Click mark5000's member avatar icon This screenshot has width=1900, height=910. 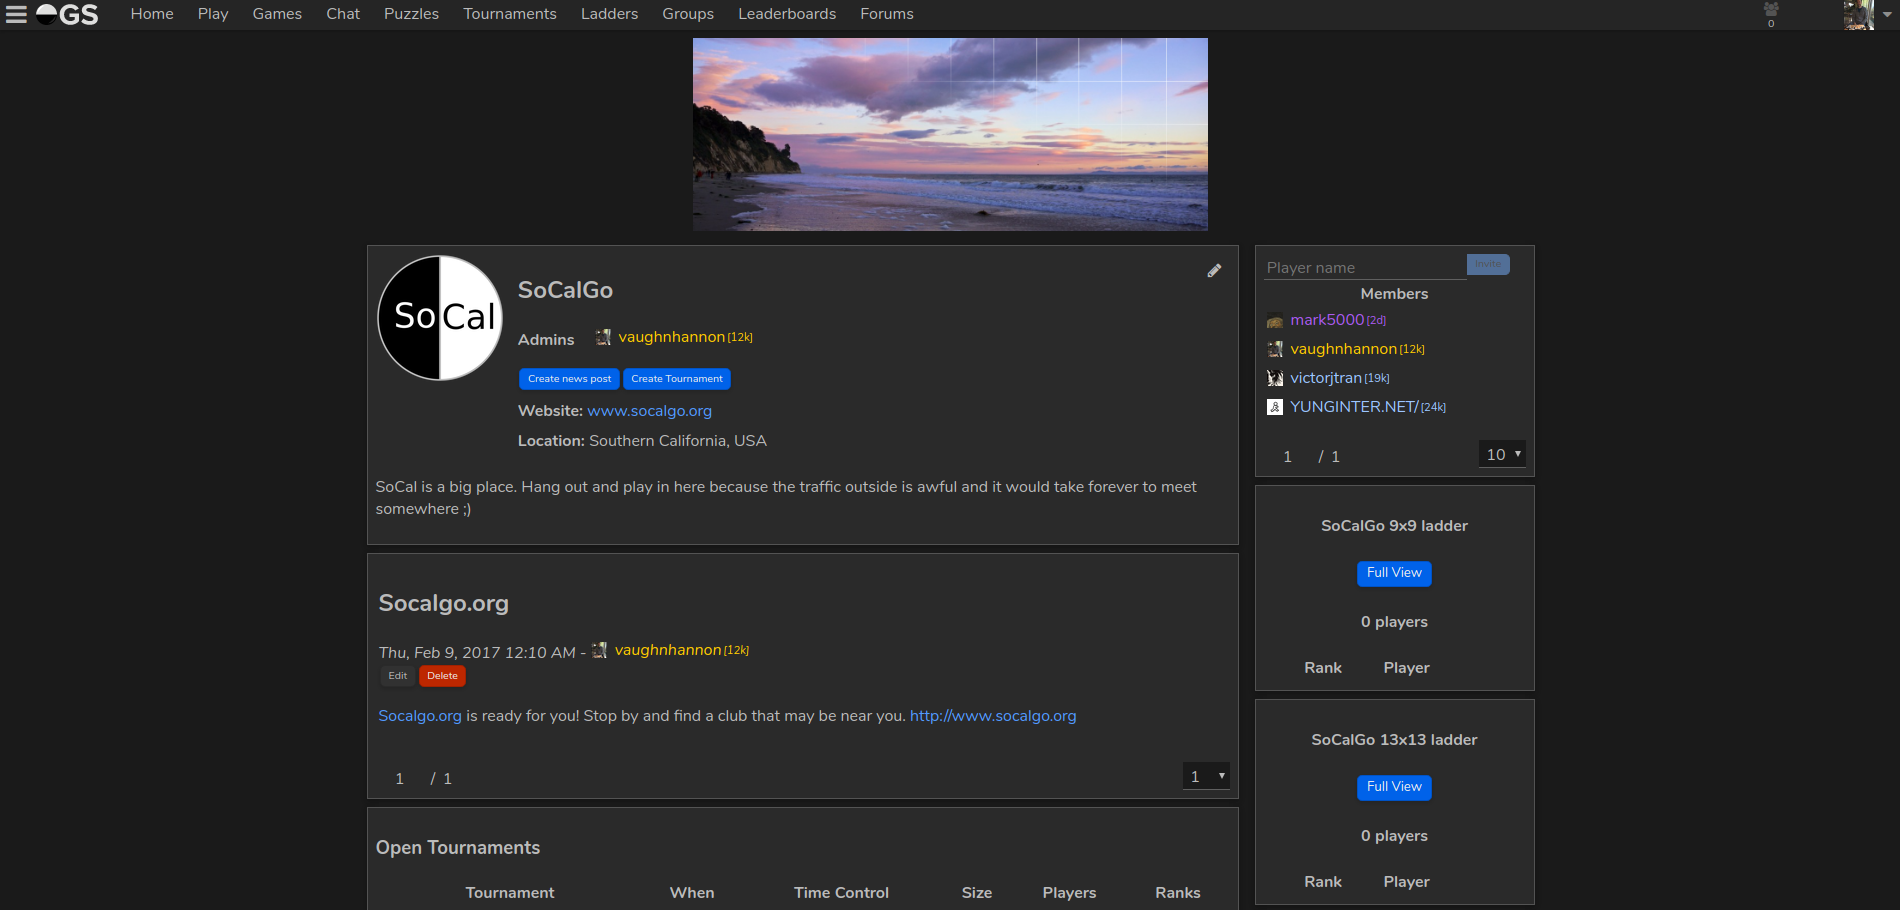point(1275,321)
